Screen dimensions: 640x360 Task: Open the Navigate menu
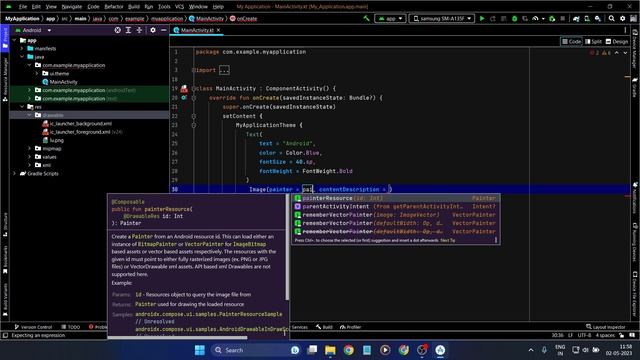[71, 7]
